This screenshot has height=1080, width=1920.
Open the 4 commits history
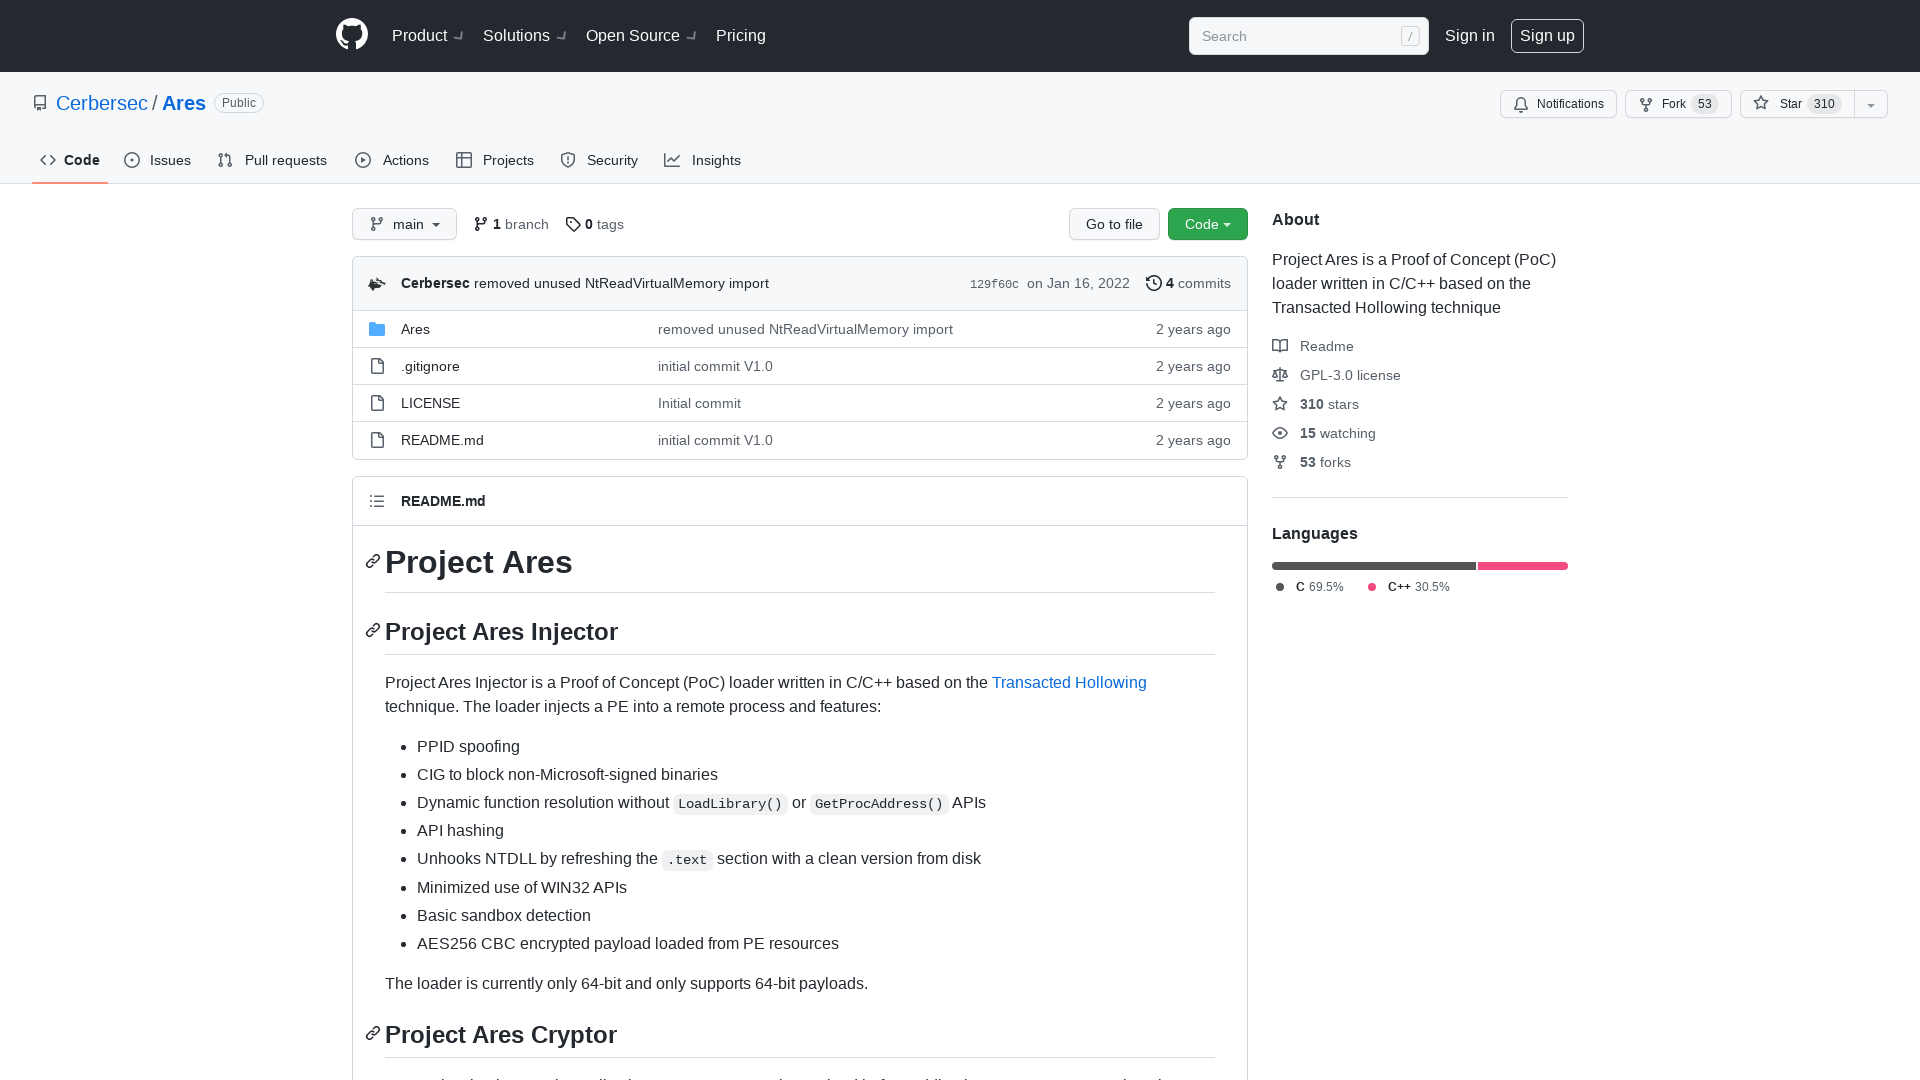point(1188,284)
